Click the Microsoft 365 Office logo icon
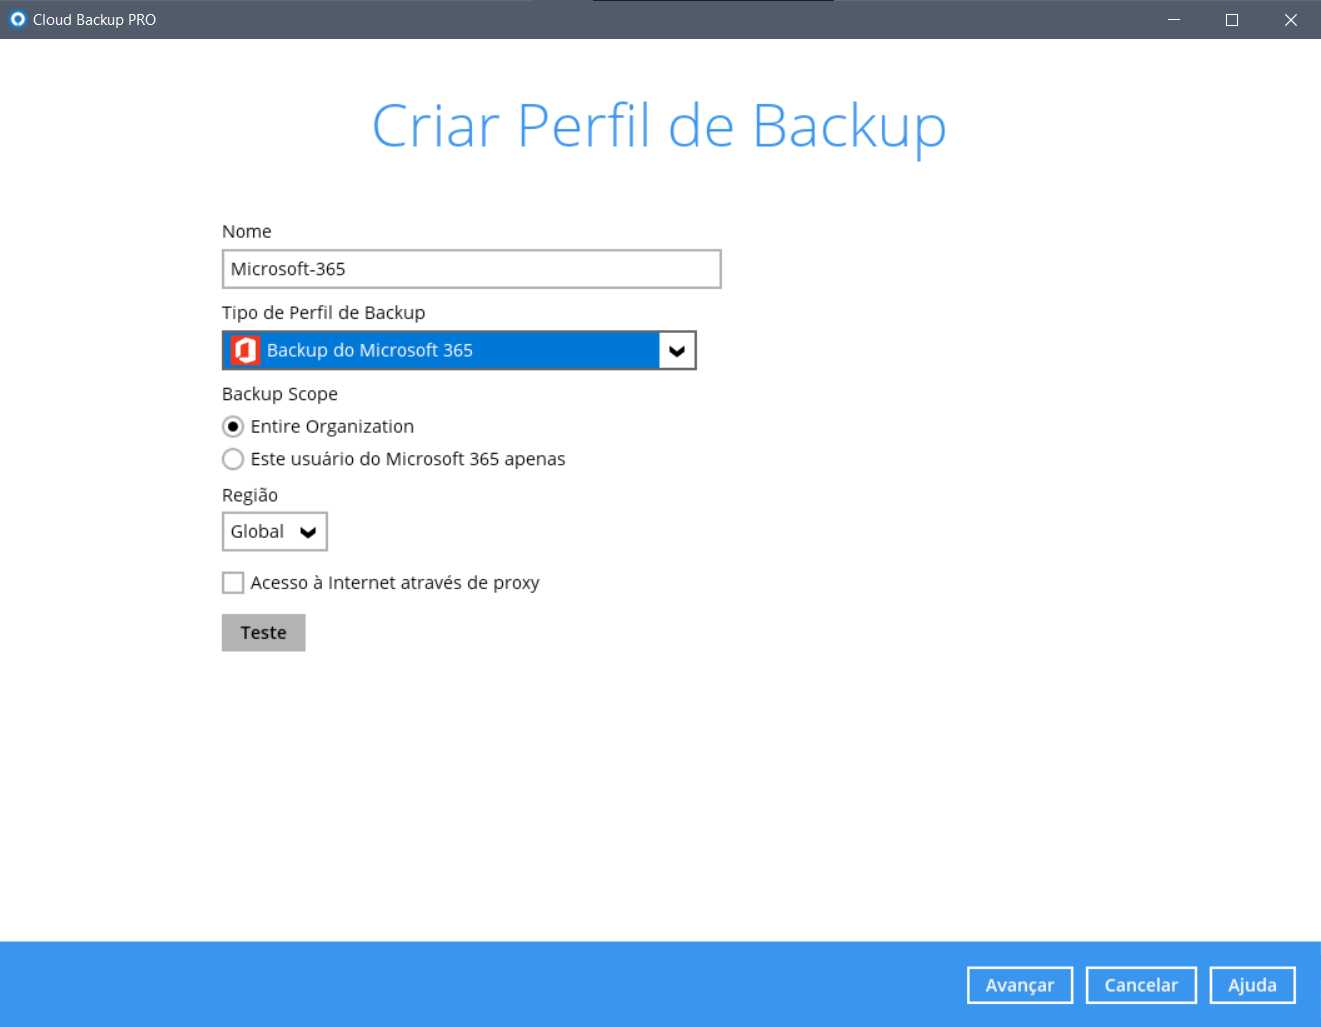 [x=246, y=350]
